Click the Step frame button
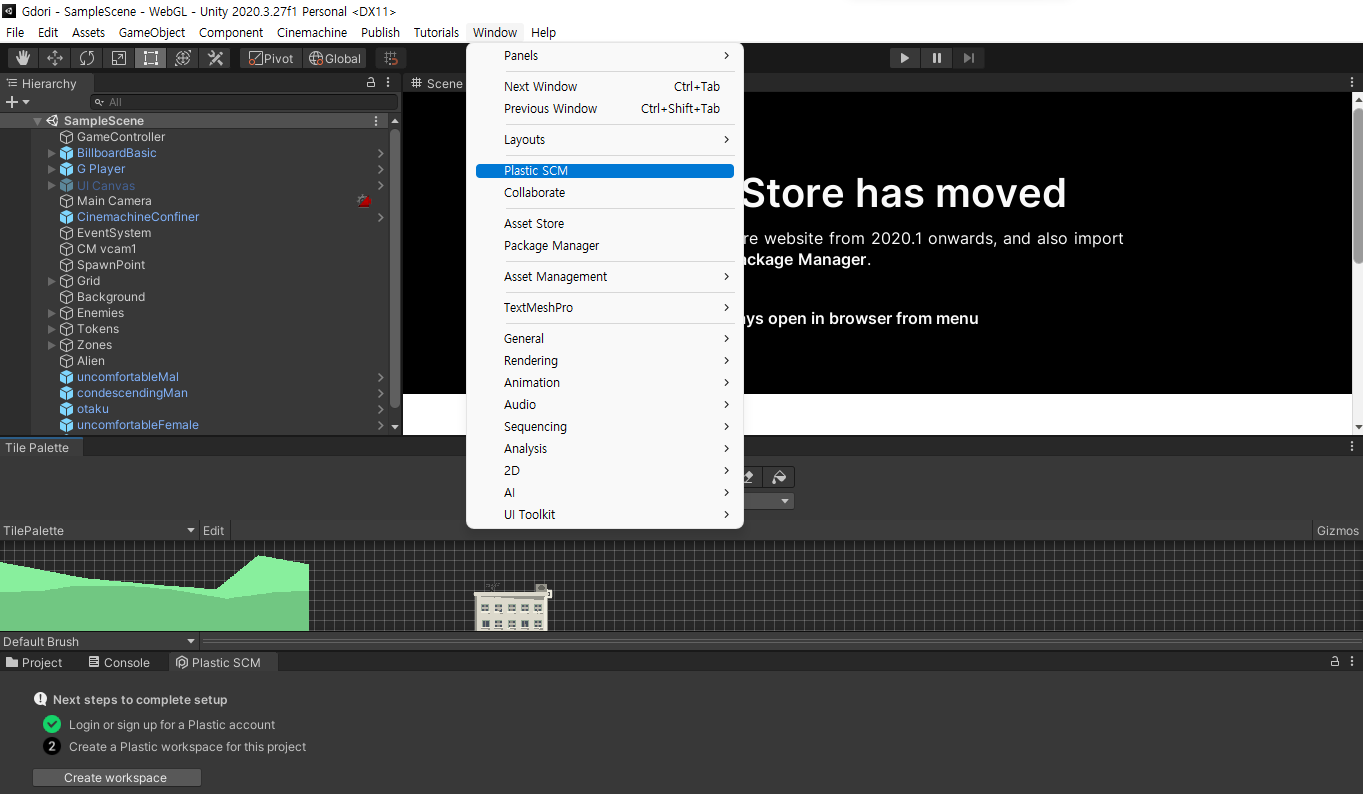Screen dimensions: 1363x794 968,58
